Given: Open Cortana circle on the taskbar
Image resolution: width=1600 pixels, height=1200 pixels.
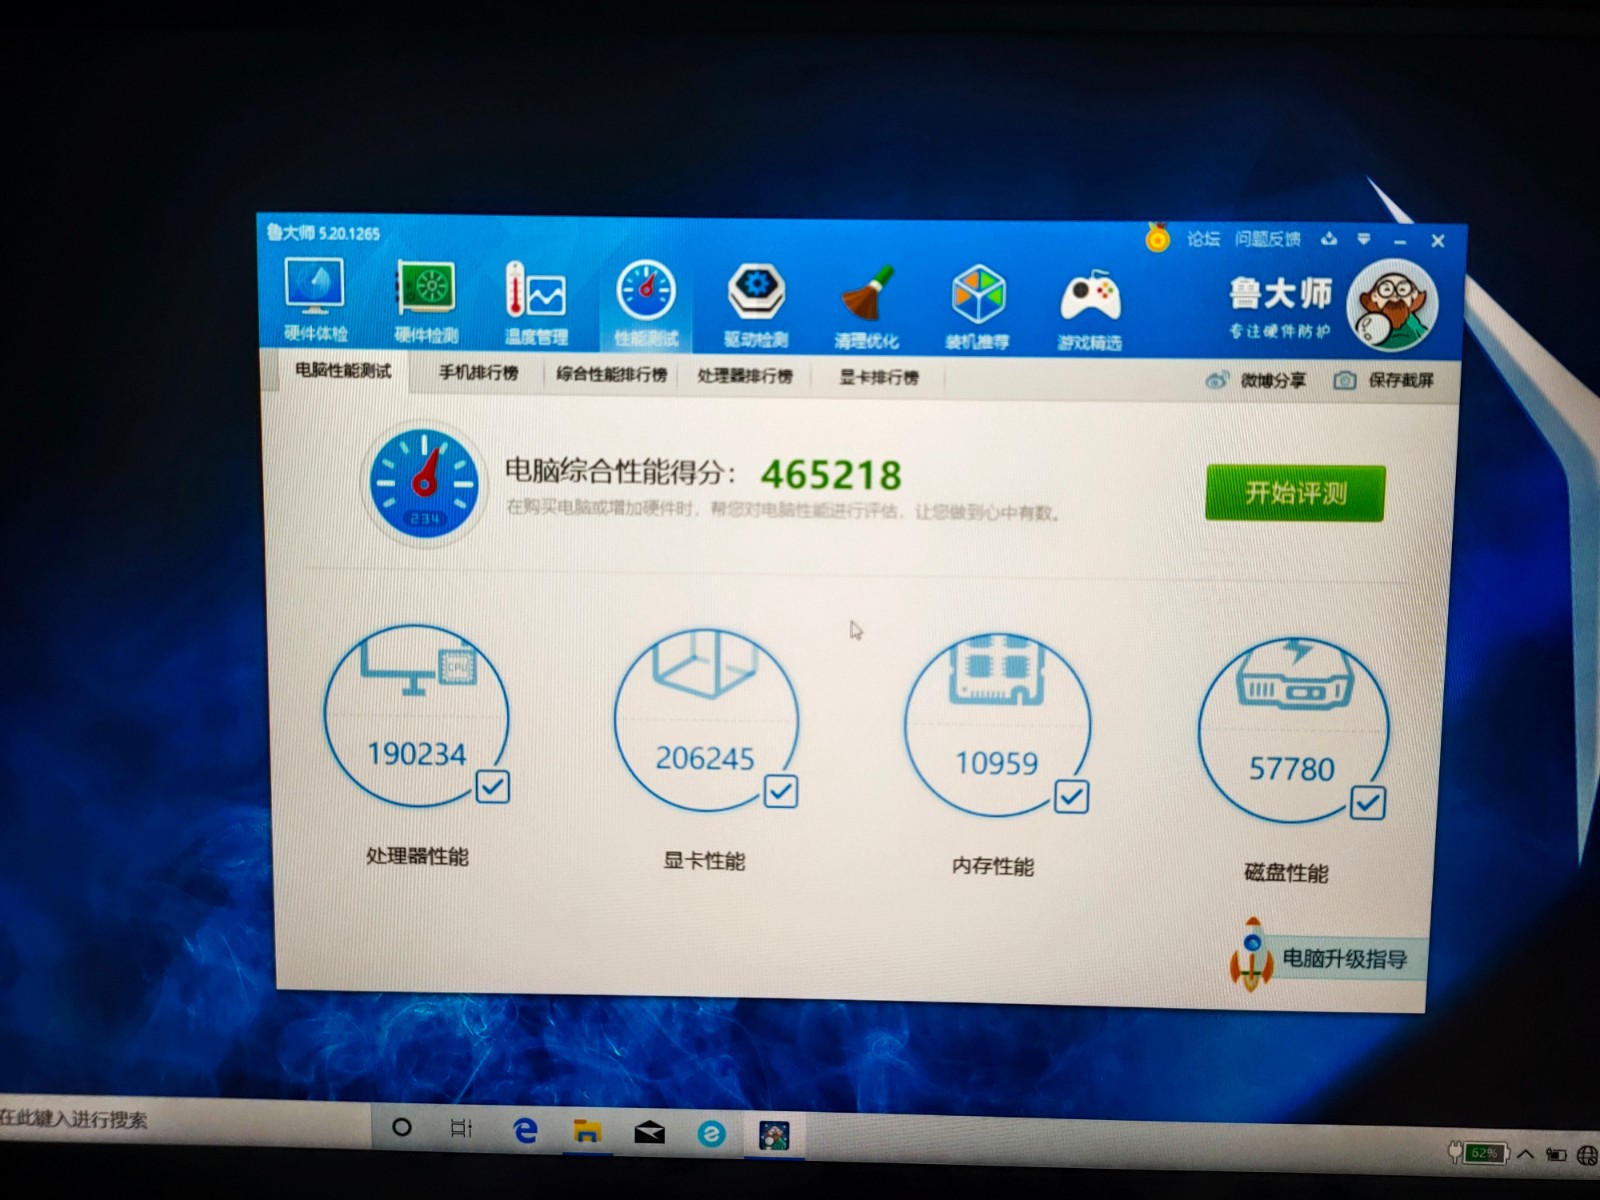Looking at the screenshot, I should [401, 1127].
